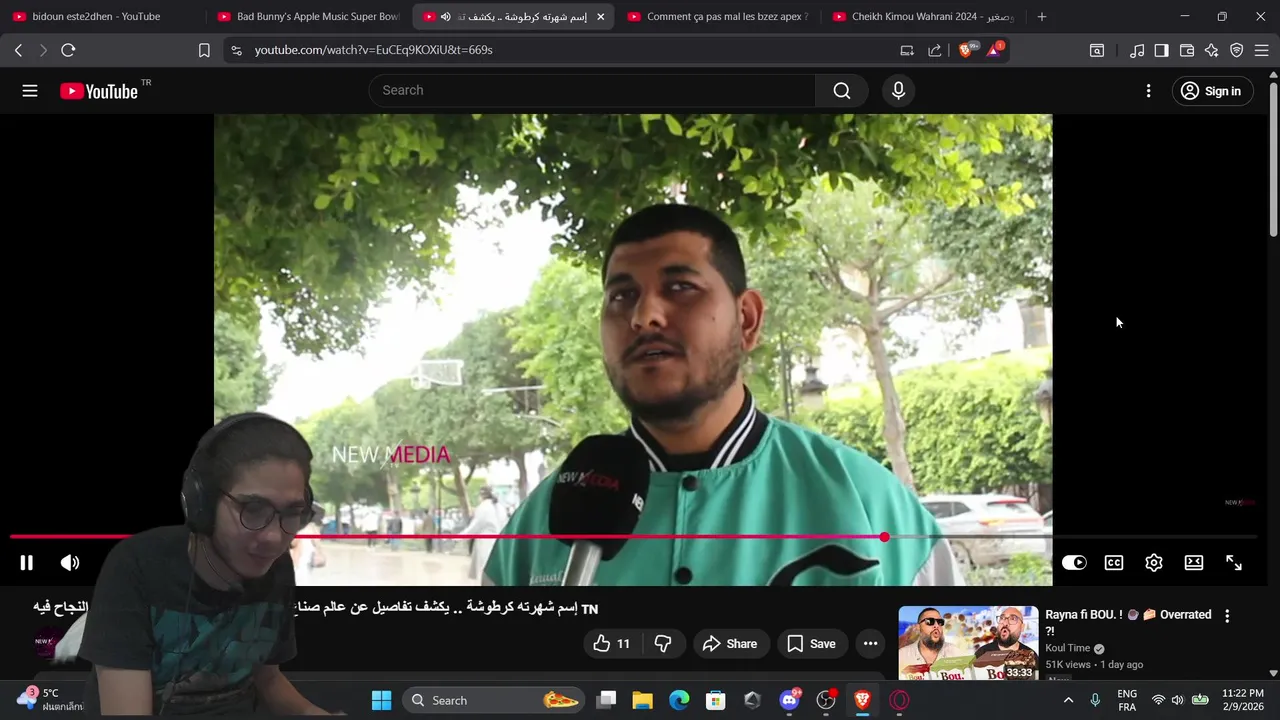This screenshot has height=720, width=1280.
Task: Mute the active tab via its audio icon
Action: [446, 17]
